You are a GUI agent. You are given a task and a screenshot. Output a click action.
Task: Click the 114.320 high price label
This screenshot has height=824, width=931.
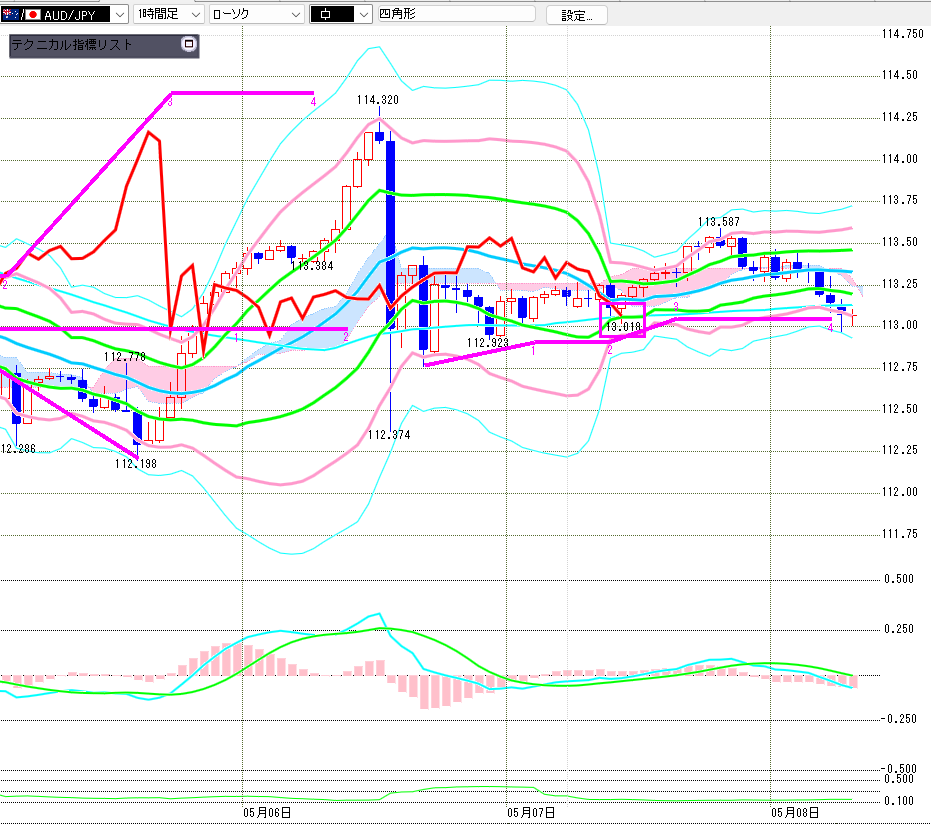click(378, 100)
